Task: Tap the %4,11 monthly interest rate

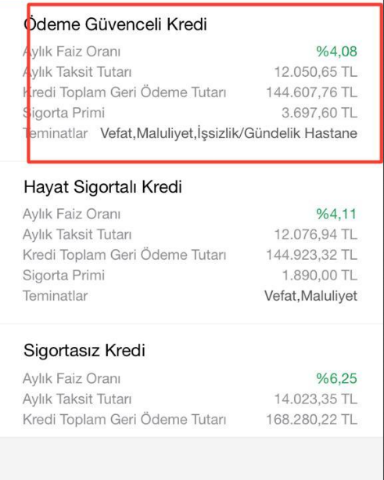Action: (x=337, y=214)
